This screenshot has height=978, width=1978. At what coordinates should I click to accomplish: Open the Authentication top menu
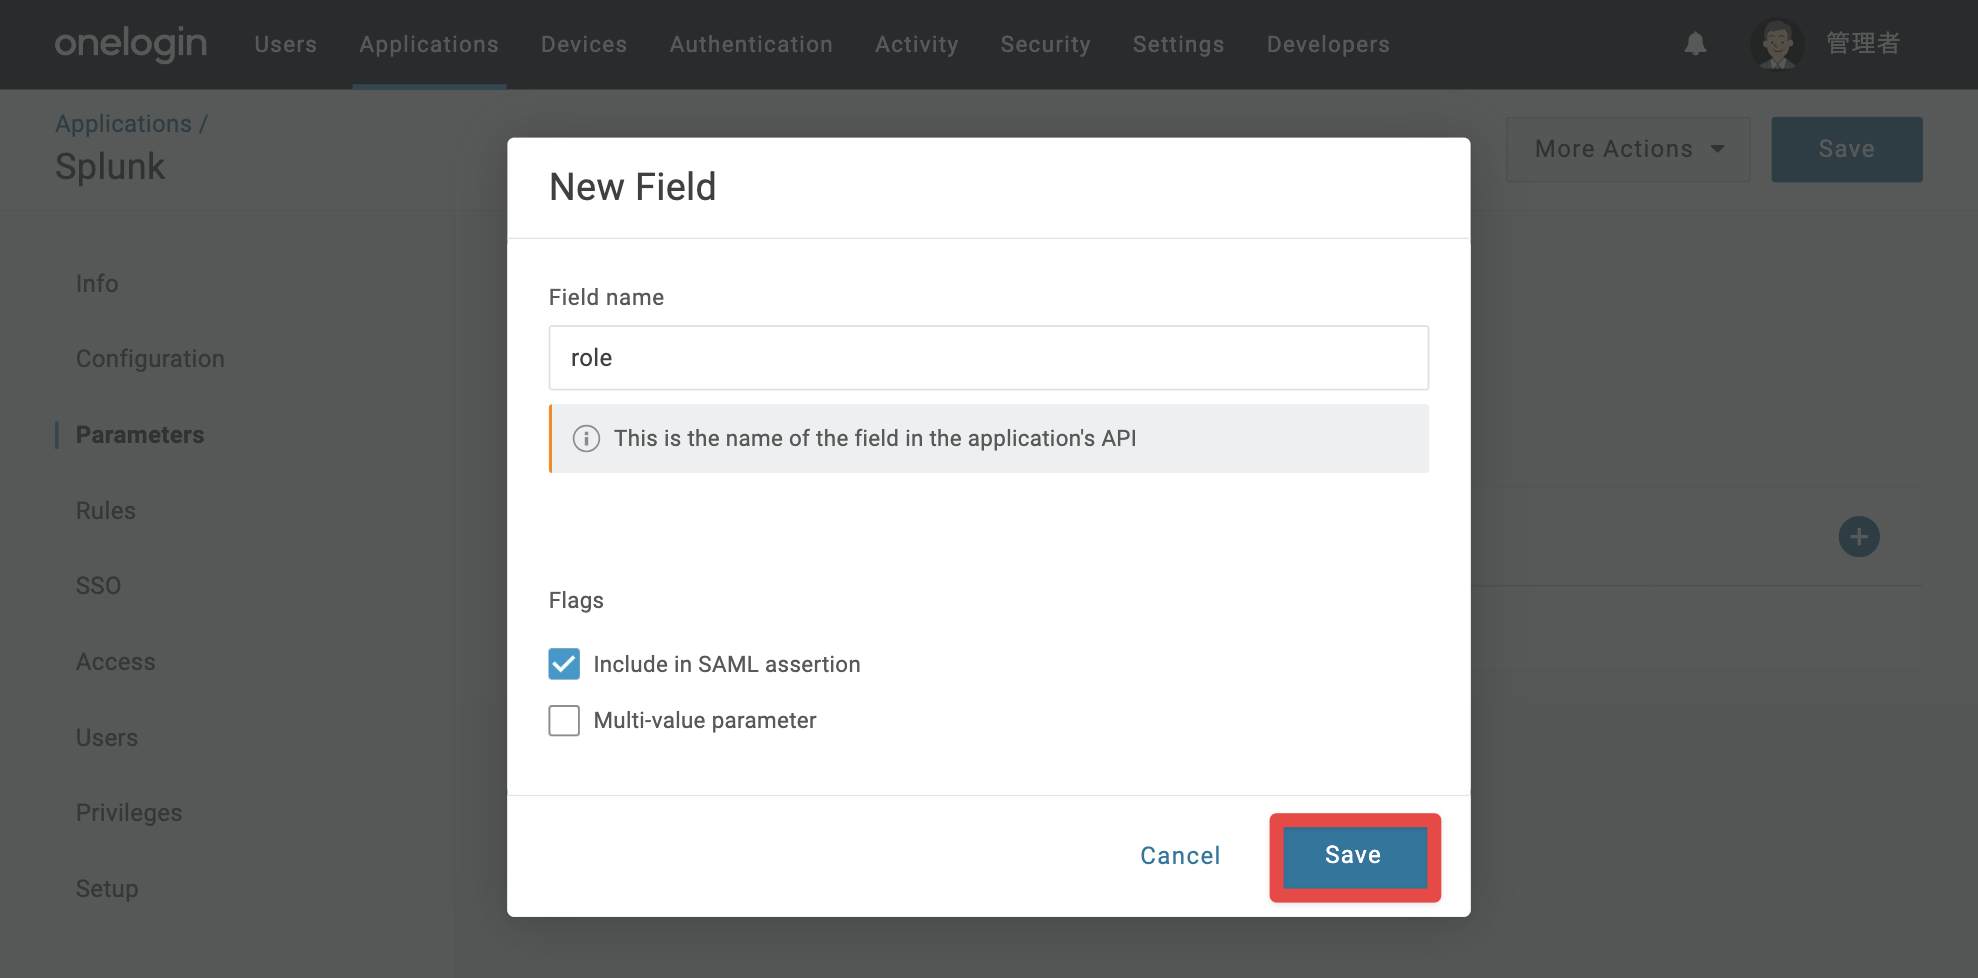click(751, 44)
